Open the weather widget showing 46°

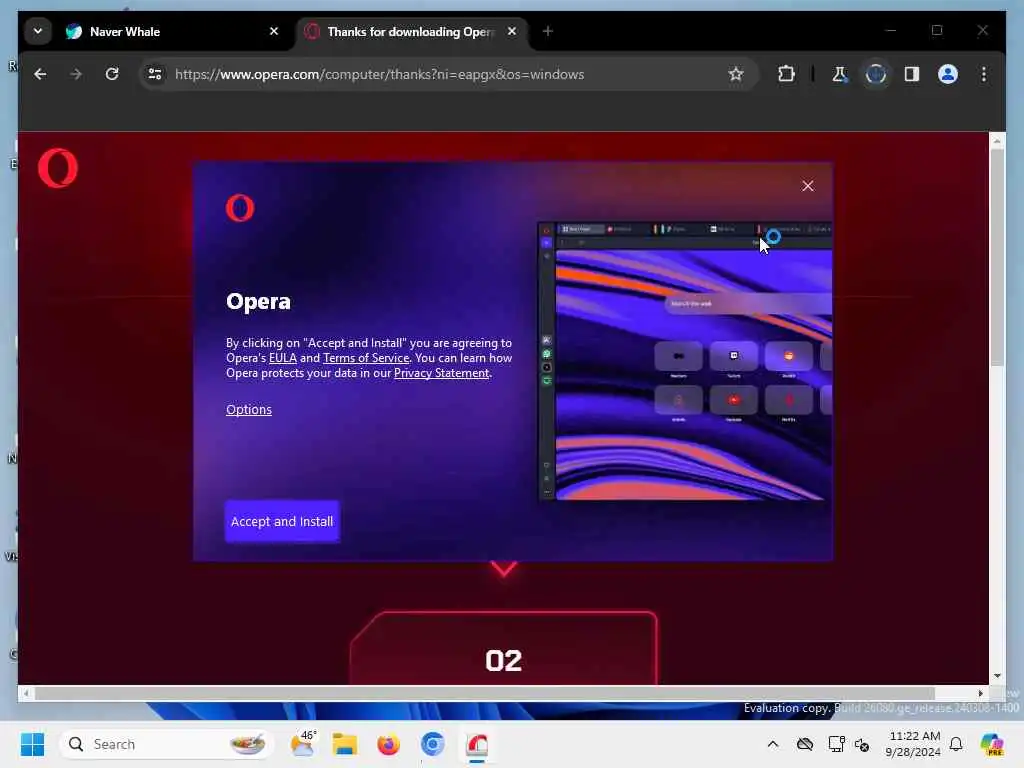(302, 744)
